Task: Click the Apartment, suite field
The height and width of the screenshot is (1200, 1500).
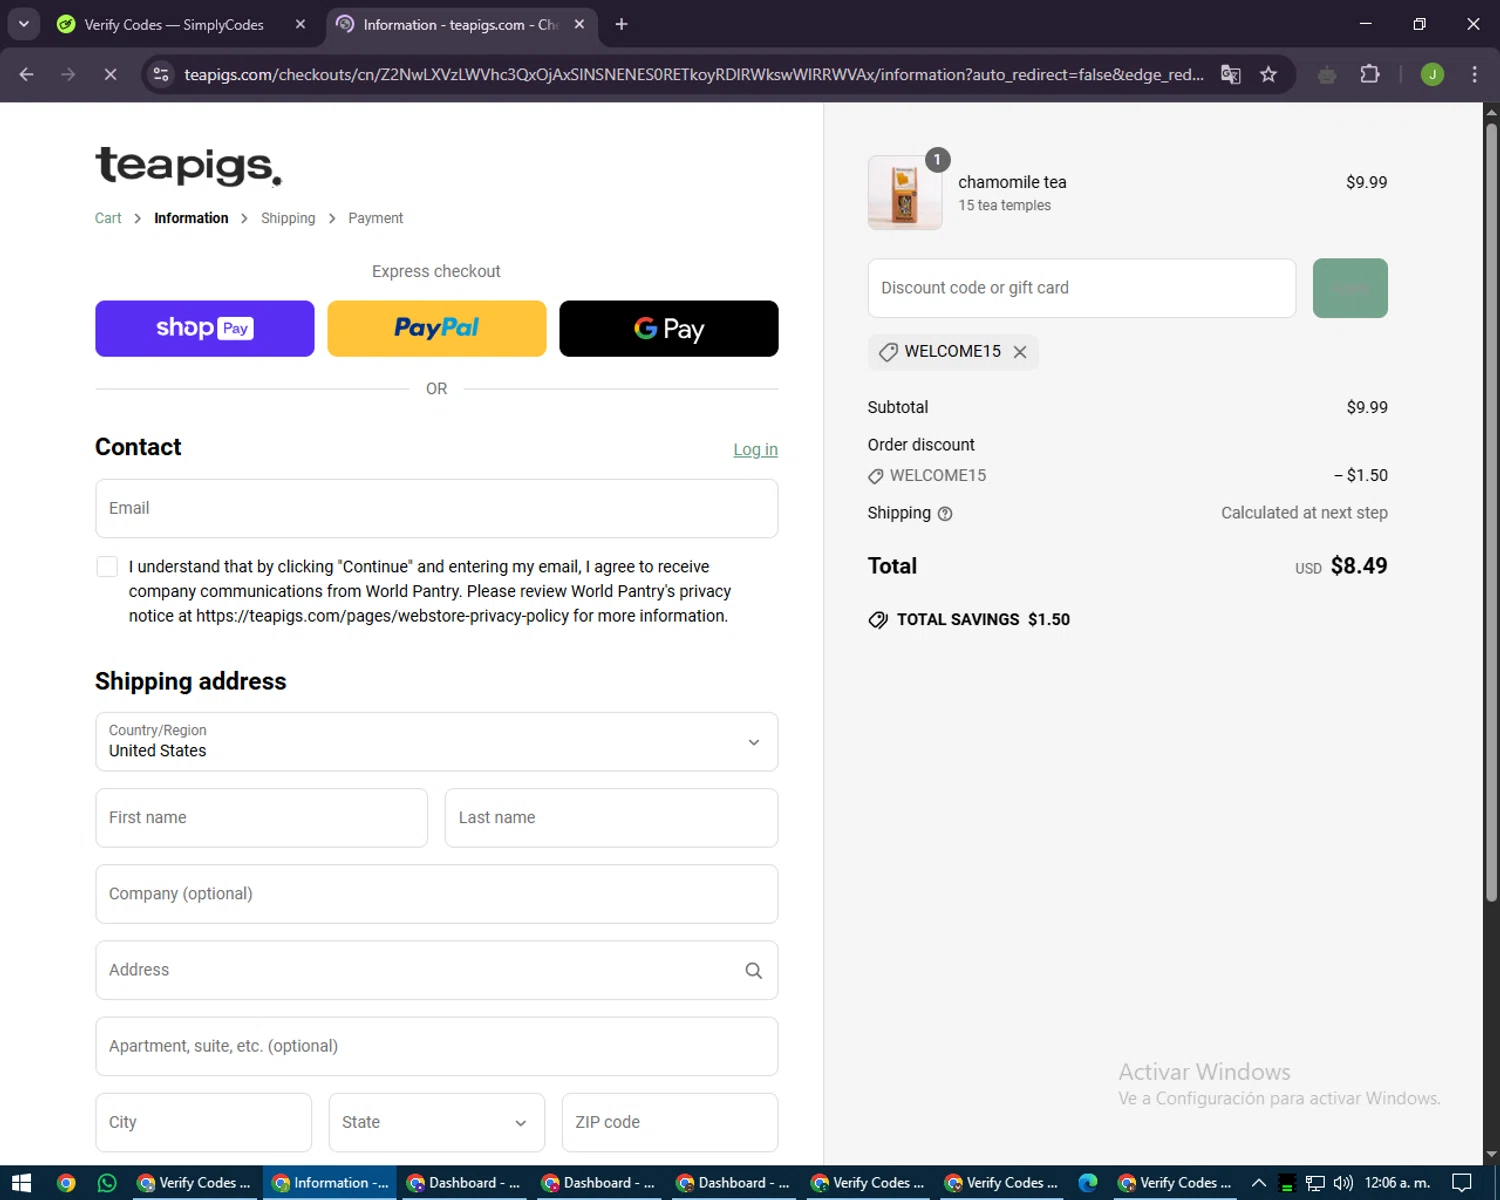Action: pos(437,1046)
